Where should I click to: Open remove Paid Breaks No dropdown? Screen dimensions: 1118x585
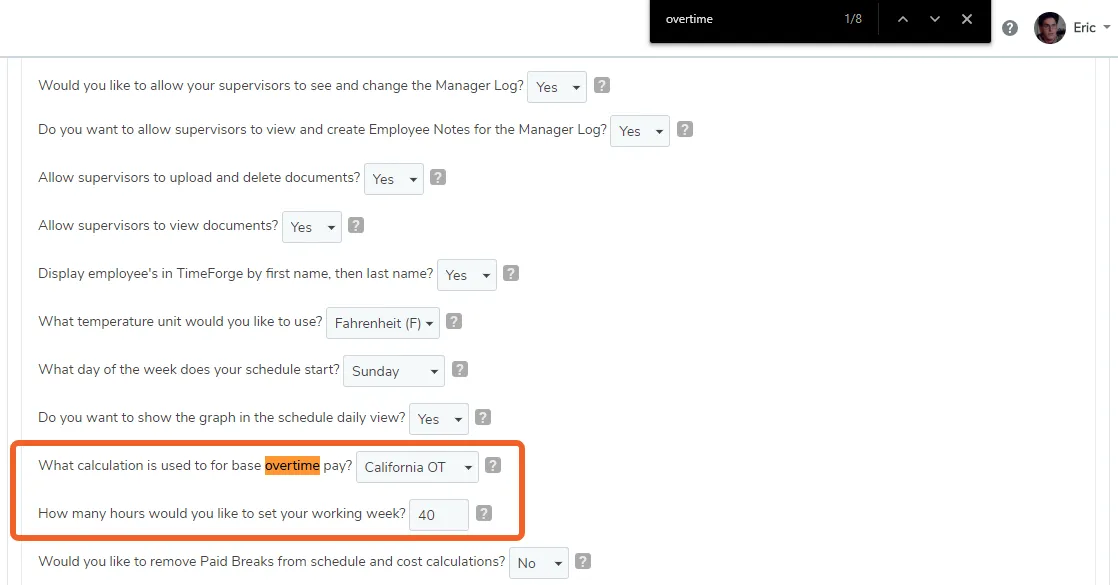(x=538, y=563)
